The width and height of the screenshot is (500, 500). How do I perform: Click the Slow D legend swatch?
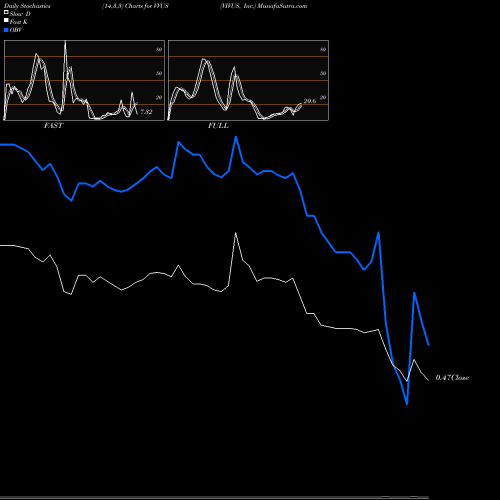click(x=6, y=12)
